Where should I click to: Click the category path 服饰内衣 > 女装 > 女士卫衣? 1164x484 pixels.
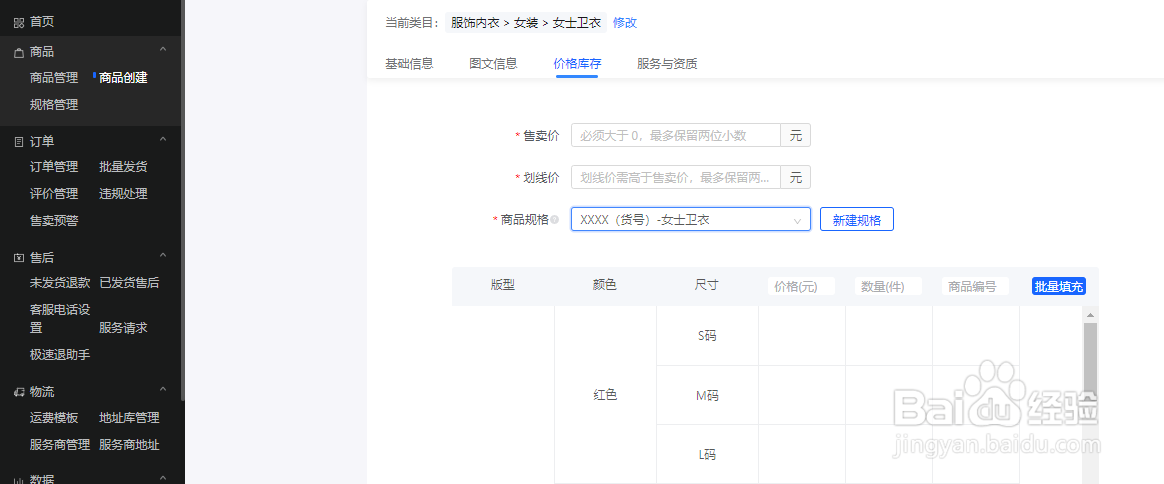[526, 22]
